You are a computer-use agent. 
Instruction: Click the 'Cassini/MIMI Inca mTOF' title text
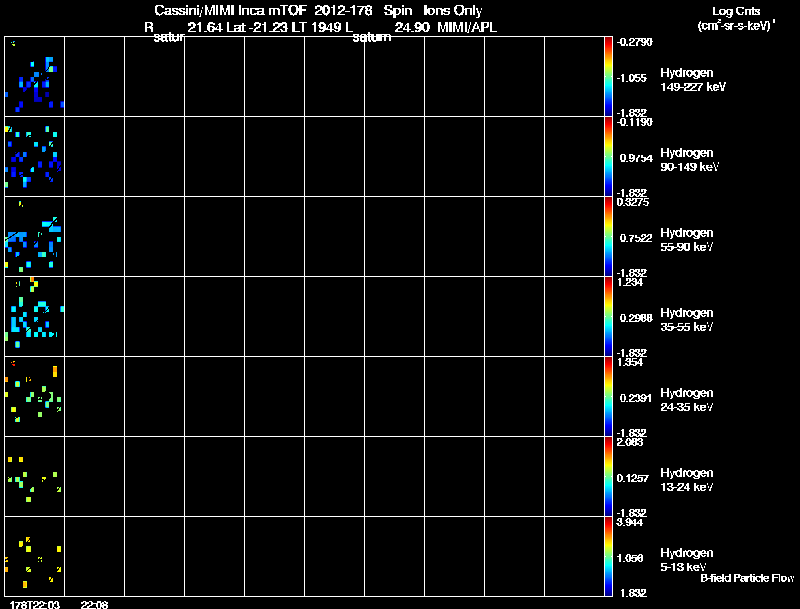[x=230, y=11]
